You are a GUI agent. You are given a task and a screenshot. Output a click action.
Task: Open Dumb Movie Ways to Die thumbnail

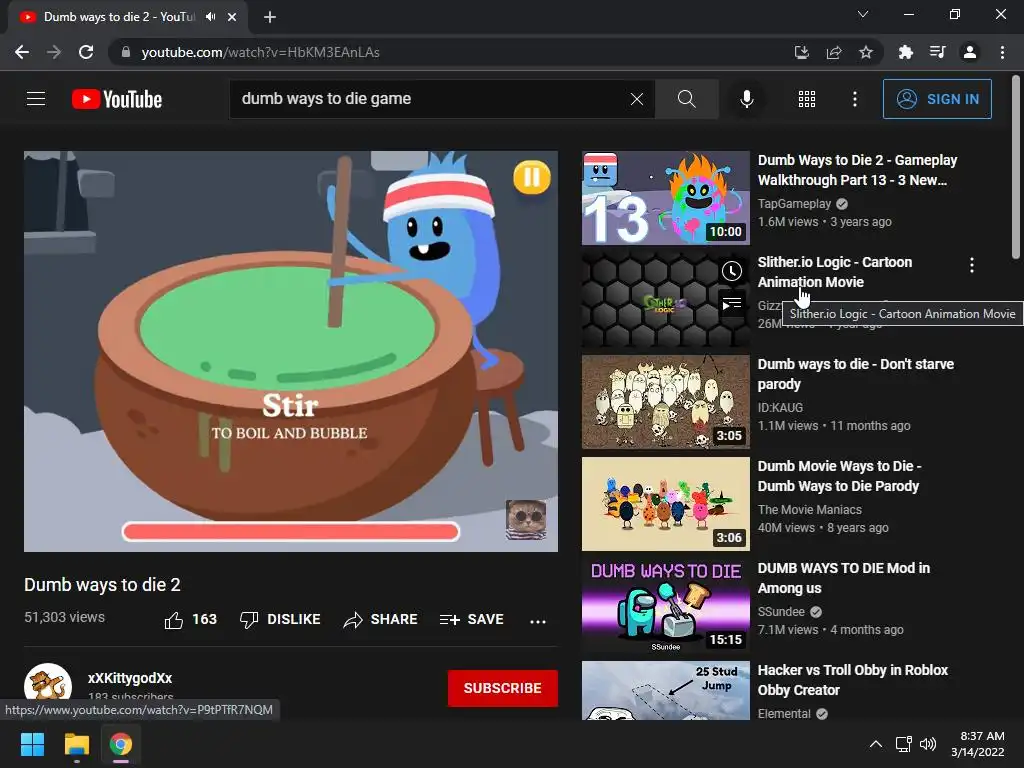click(x=665, y=504)
